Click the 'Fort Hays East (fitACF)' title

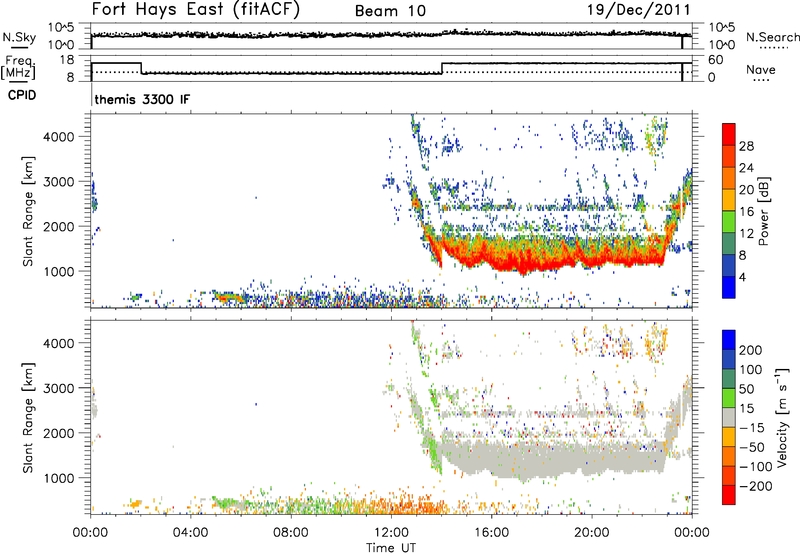pyautogui.click(x=196, y=9)
